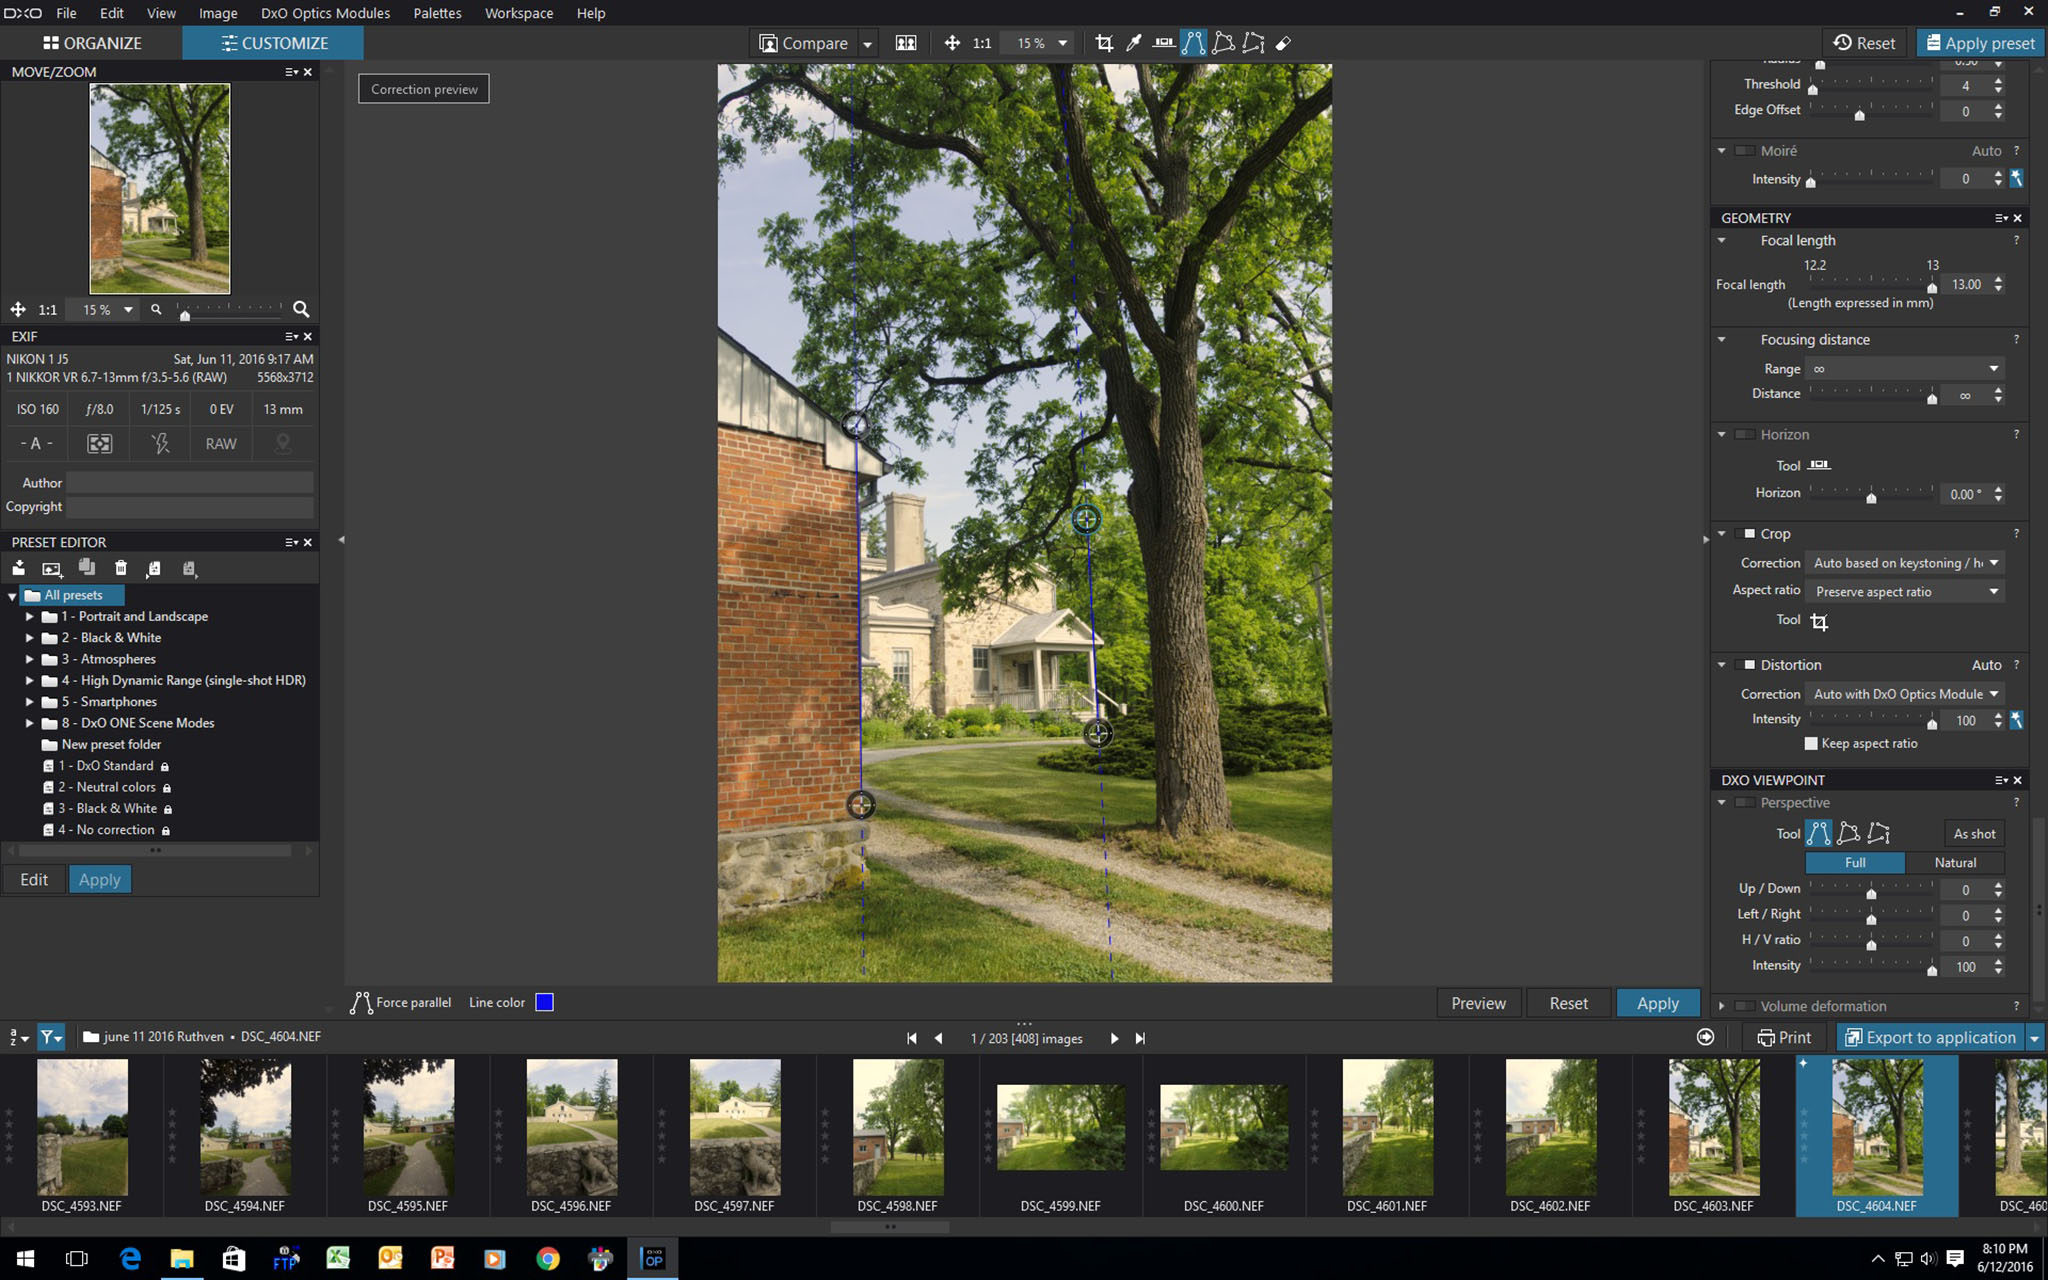Select the DSC_4598.NEF thumbnail
Image resolution: width=2048 pixels, height=1280 pixels.
point(897,1128)
